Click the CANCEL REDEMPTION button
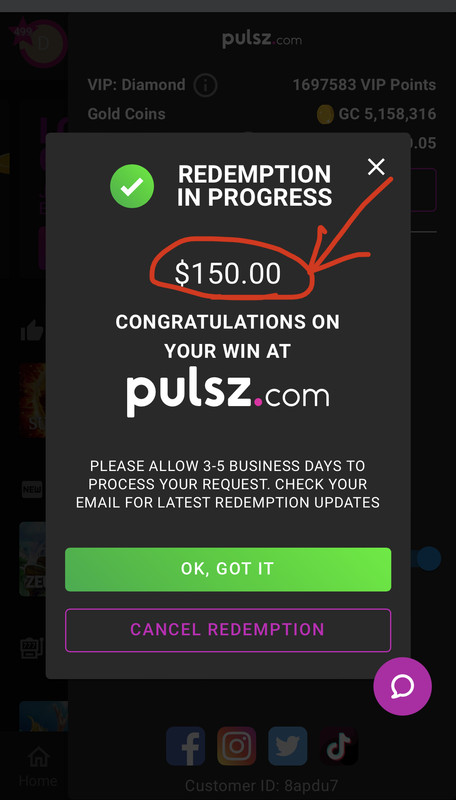 point(228,630)
